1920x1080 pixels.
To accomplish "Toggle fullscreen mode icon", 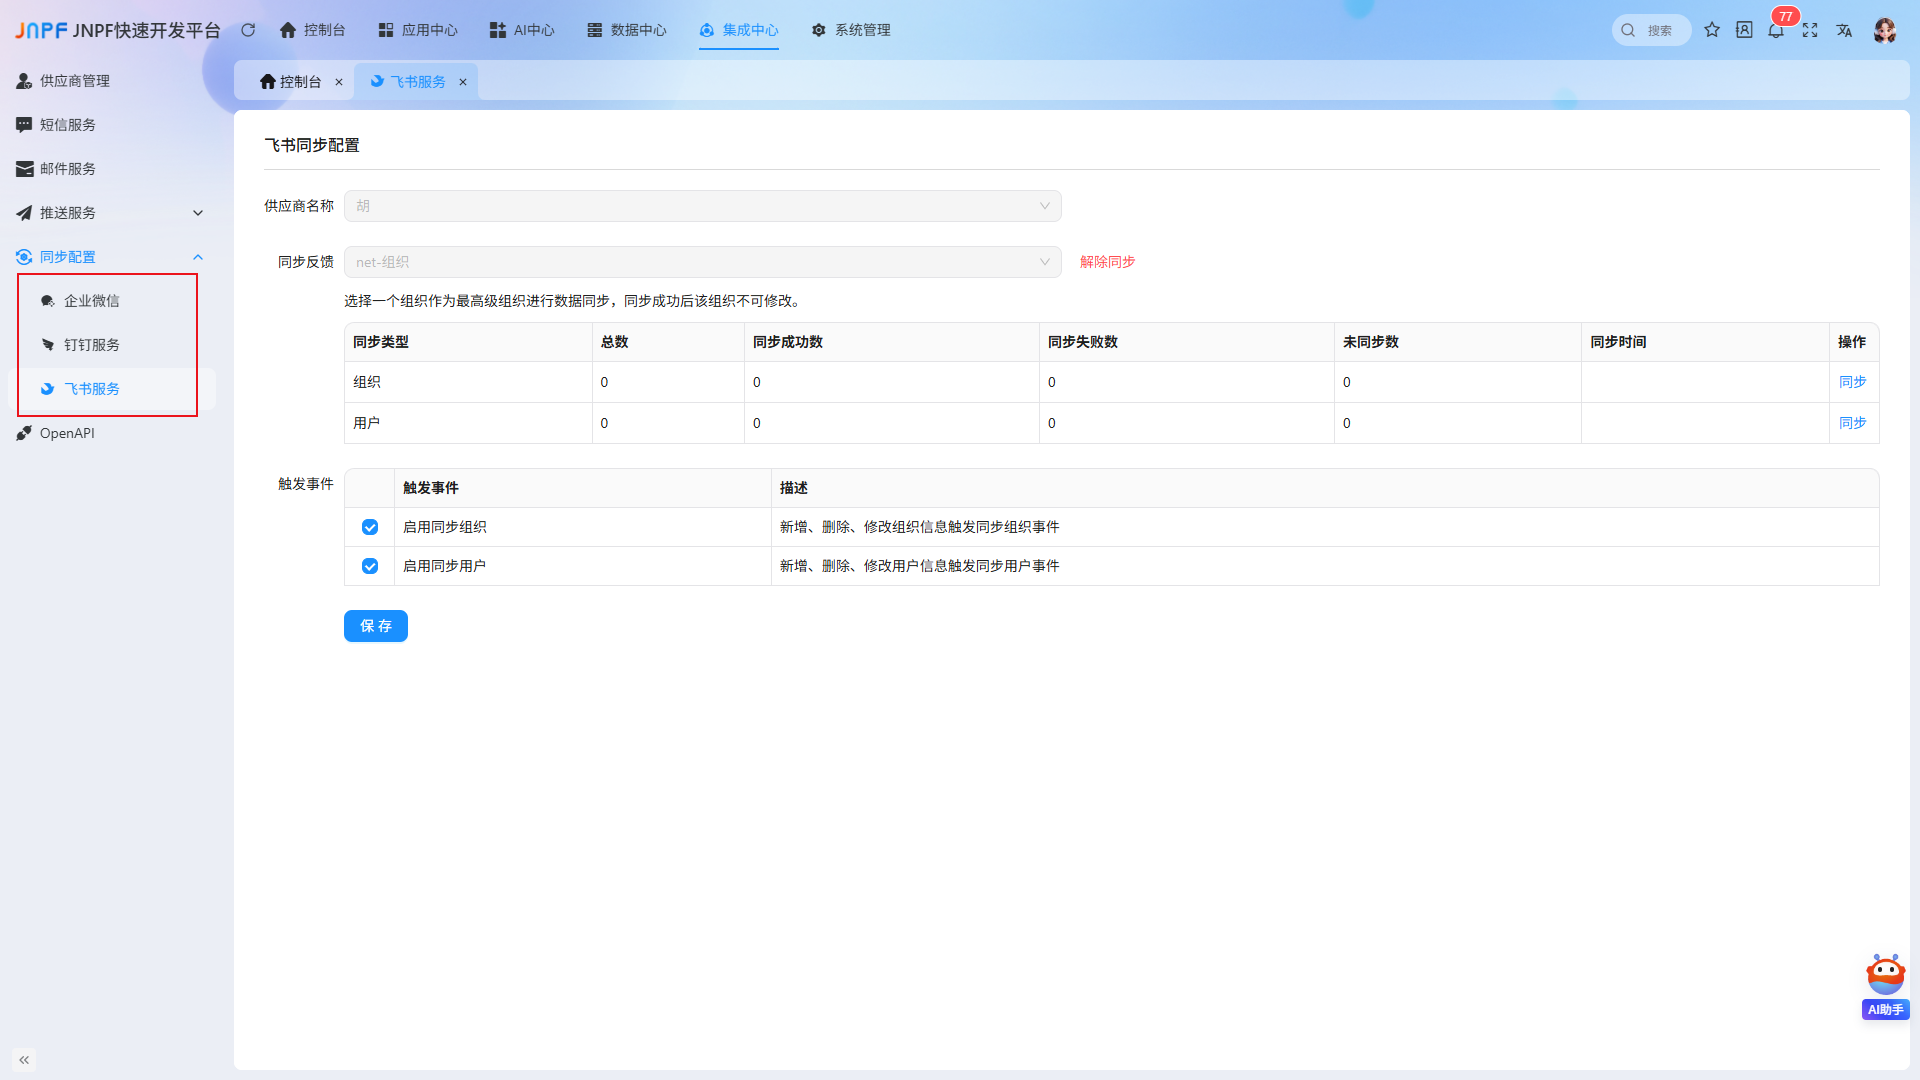I will 1810,30.
